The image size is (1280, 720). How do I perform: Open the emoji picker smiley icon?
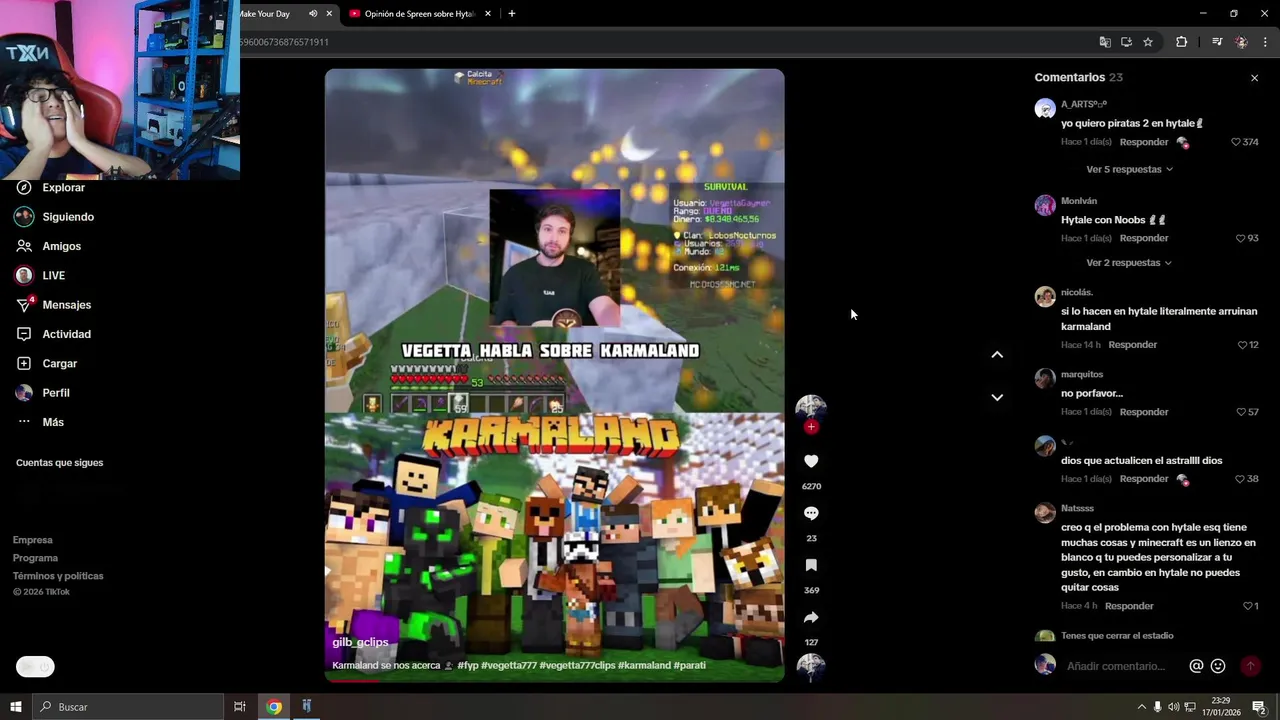point(1218,666)
